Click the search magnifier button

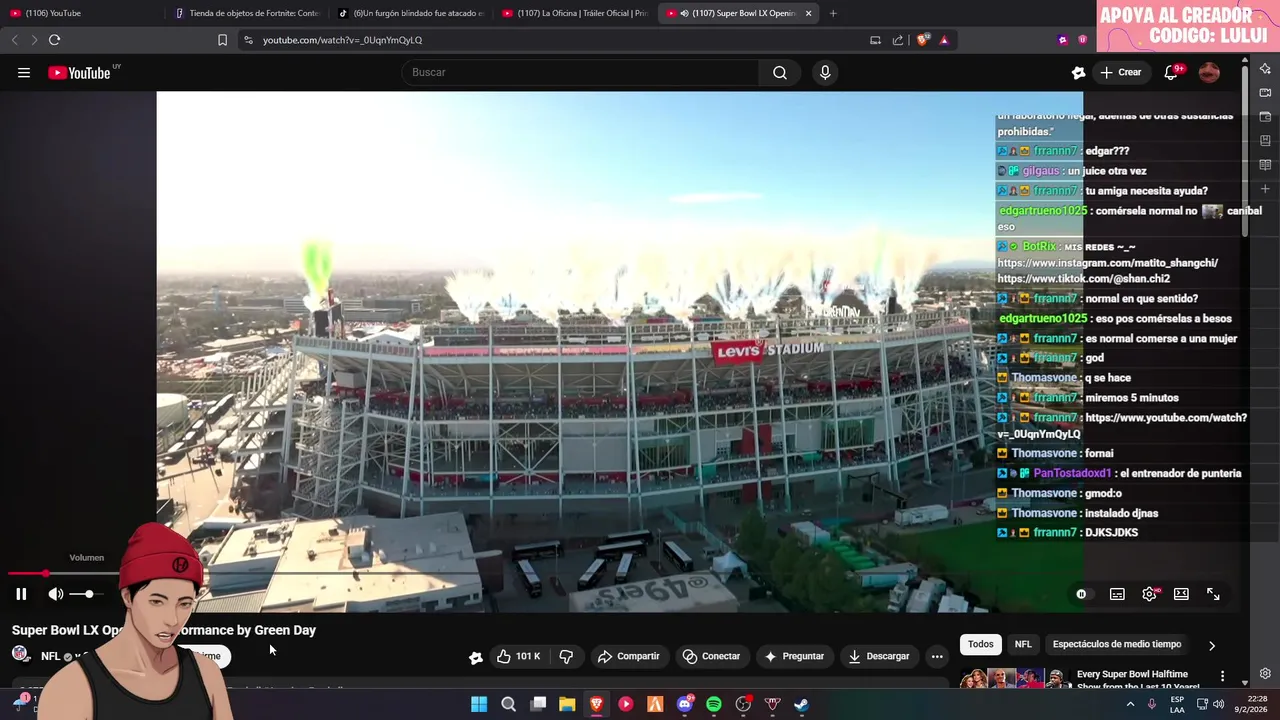tap(780, 72)
